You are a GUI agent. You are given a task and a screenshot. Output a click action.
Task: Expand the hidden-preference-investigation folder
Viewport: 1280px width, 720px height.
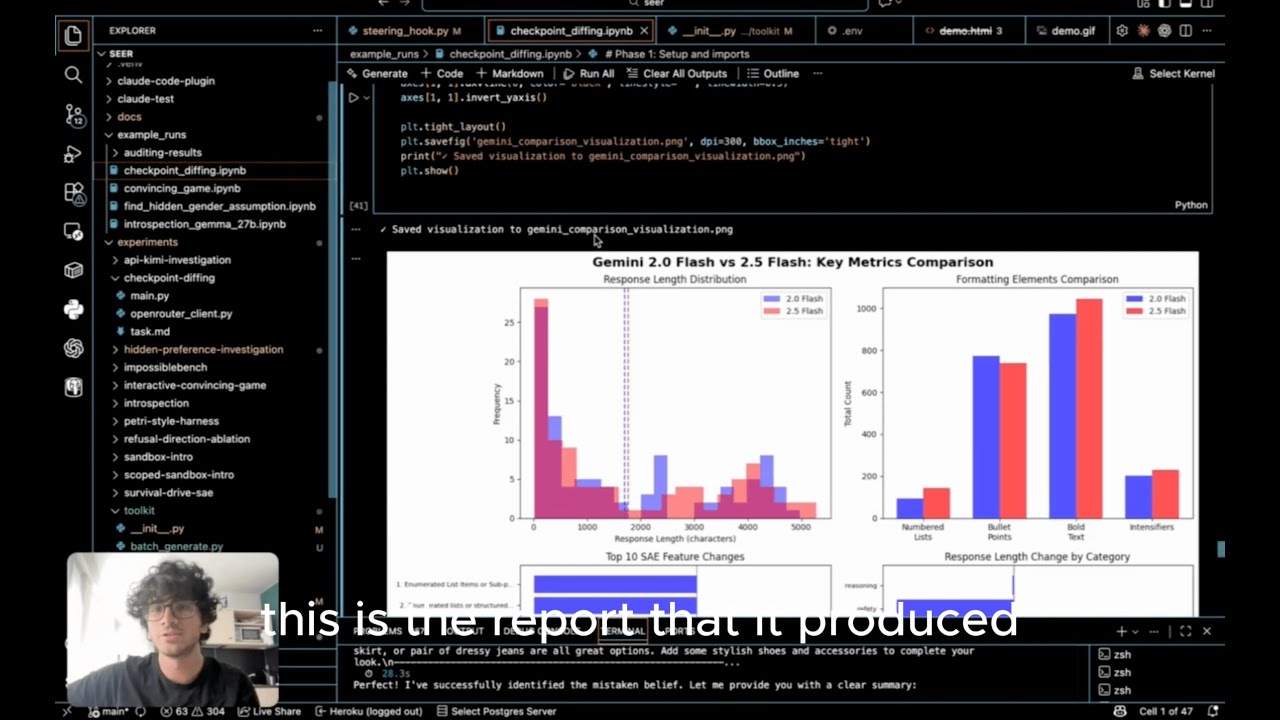[x=203, y=350]
